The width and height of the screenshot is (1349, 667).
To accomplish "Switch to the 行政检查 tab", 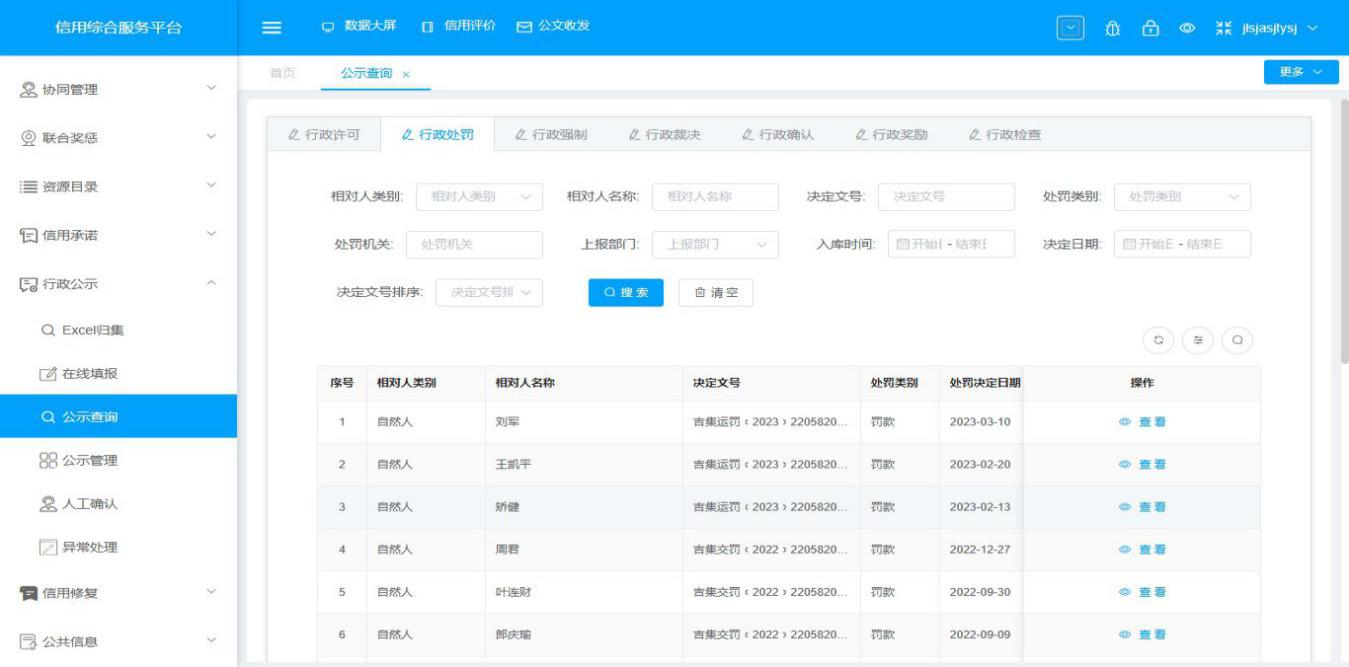I will point(1005,135).
